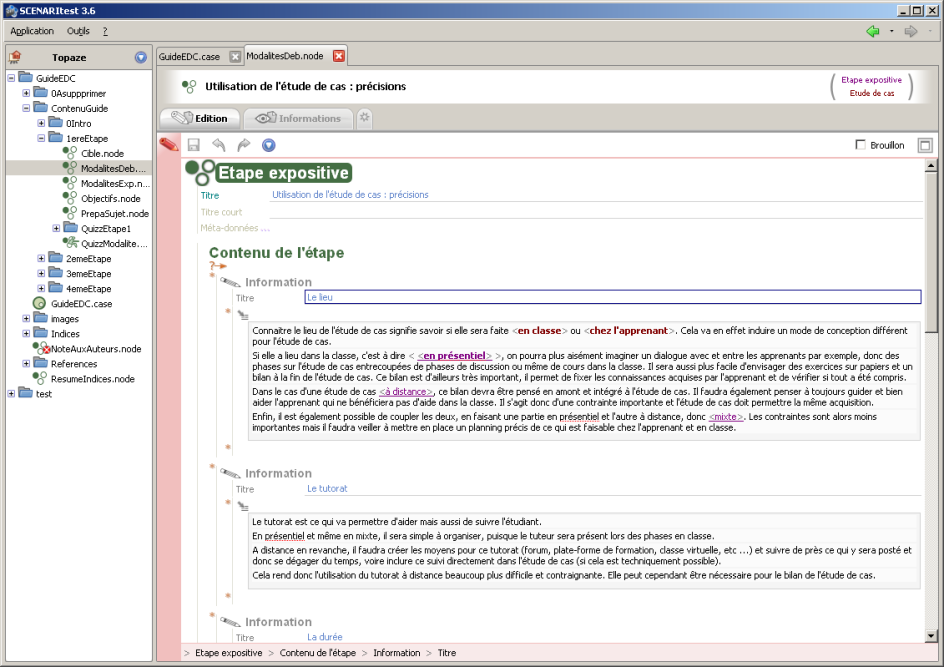Enable the Brouillon checkbox
This screenshot has width=944, height=667.
(861, 145)
